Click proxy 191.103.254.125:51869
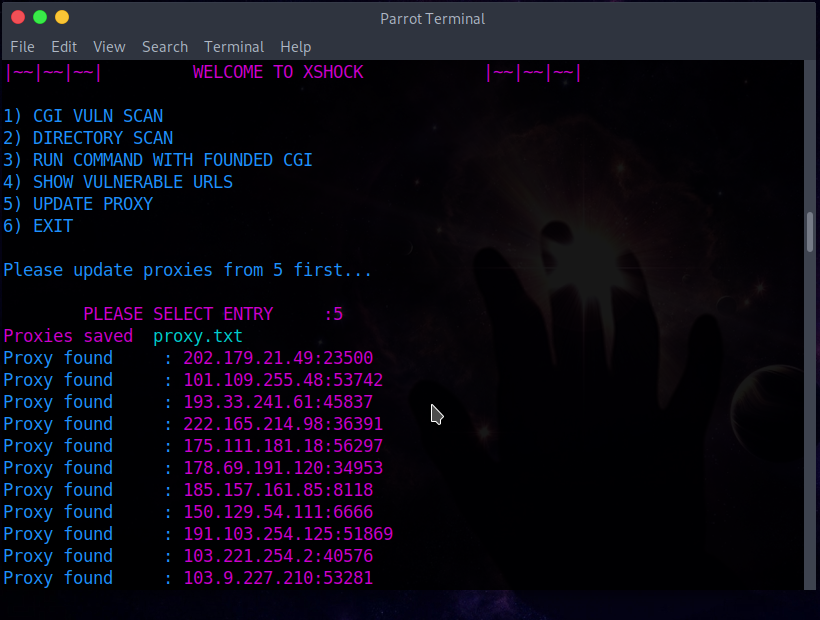 [x=288, y=534]
